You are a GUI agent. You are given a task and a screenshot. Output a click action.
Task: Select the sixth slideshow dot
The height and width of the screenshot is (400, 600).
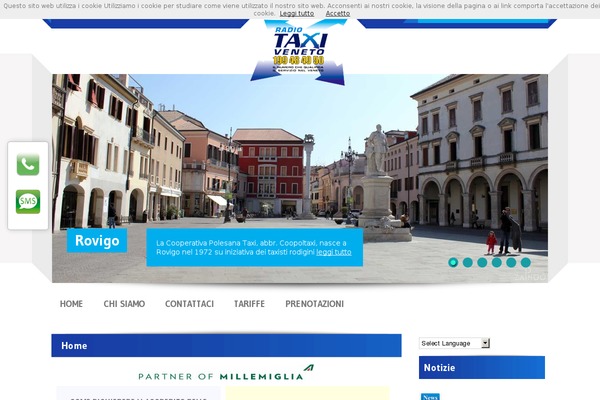click(x=526, y=263)
